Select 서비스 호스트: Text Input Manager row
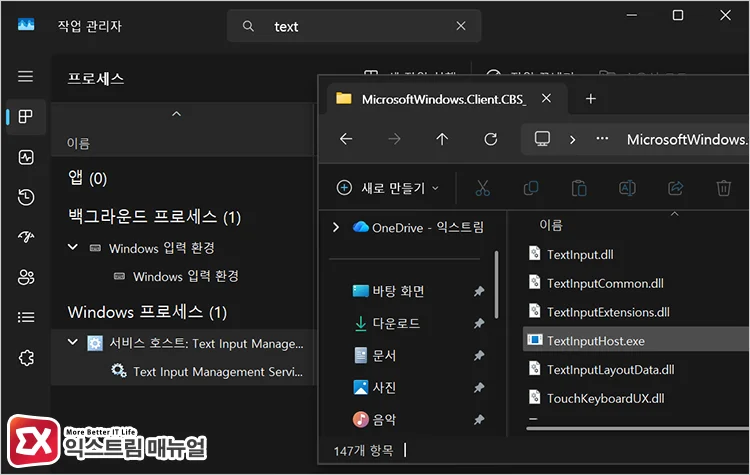Image resolution: width=750 pixels, height=475 pixels. pyautogui.click(x=182, y=343)
